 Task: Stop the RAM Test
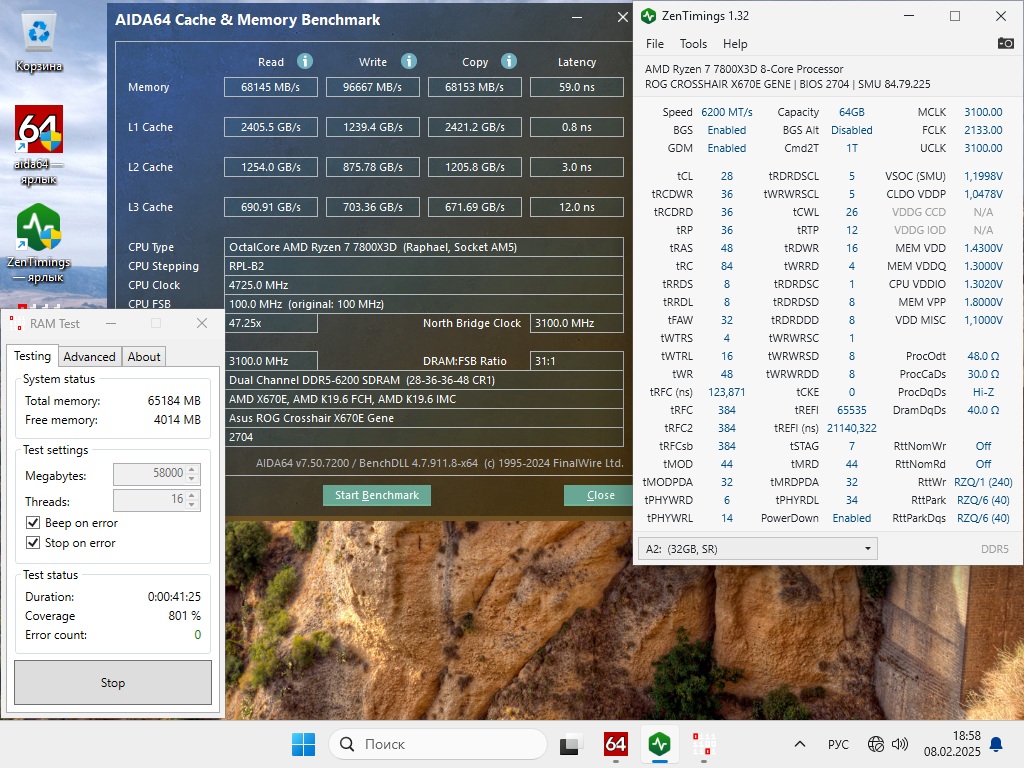pyautogui.click(x=113, y=682)
